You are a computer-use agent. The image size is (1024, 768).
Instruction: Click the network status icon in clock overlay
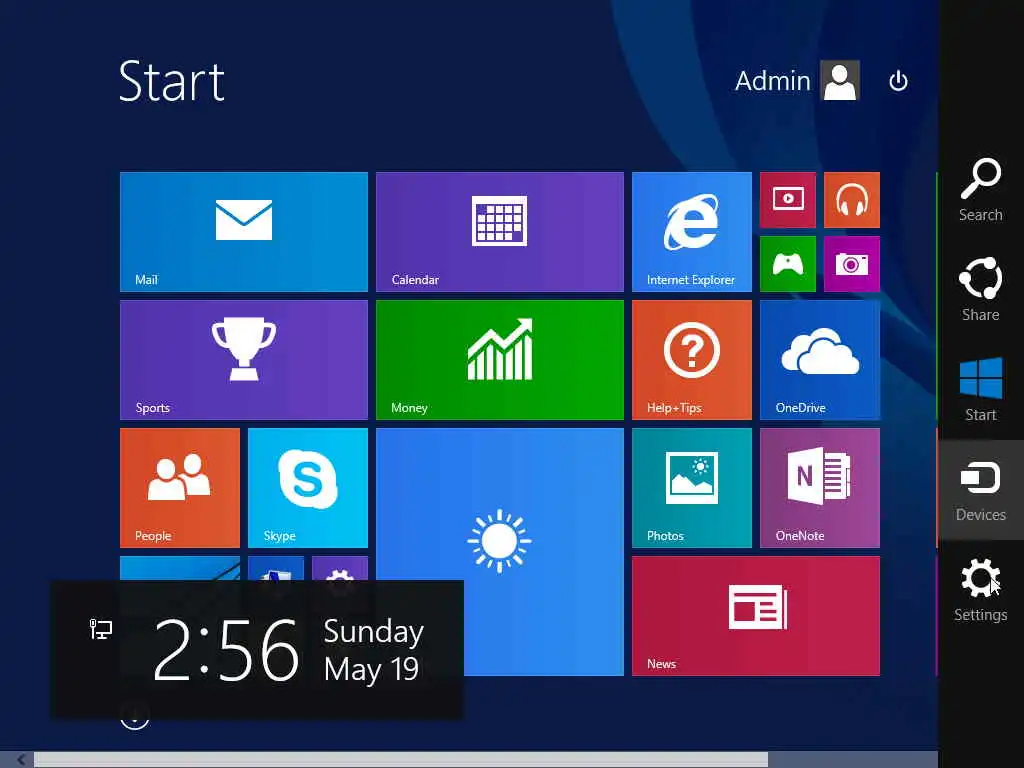(x=101, y=629)
